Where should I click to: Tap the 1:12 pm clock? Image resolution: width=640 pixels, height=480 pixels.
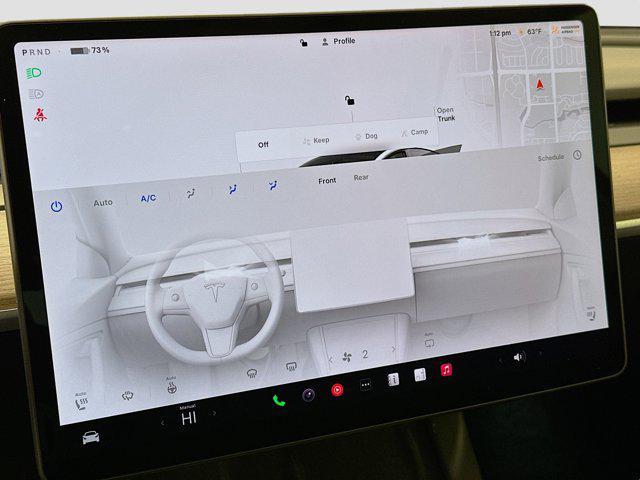click(x=500, y=33)
